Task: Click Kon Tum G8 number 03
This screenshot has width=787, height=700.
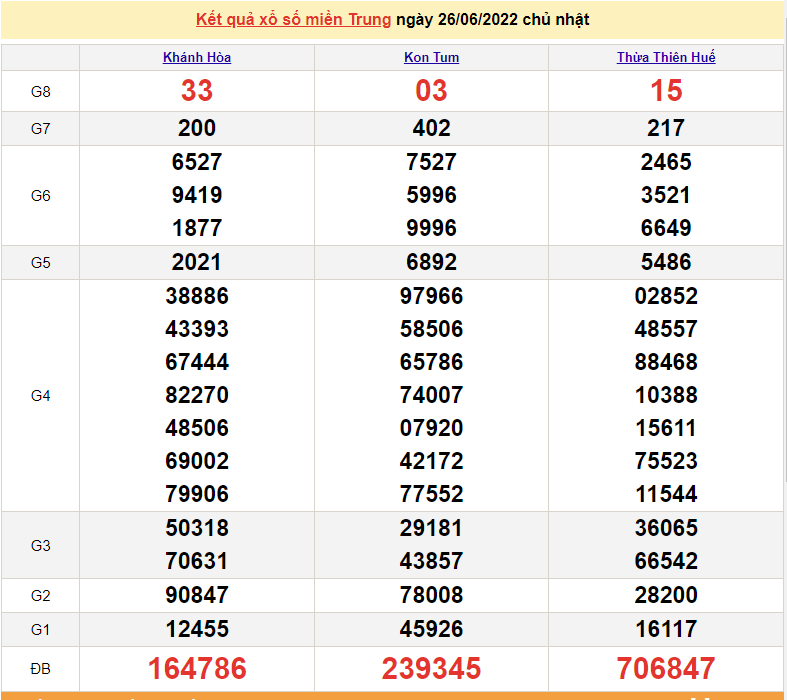Action: tap(431, 91)
